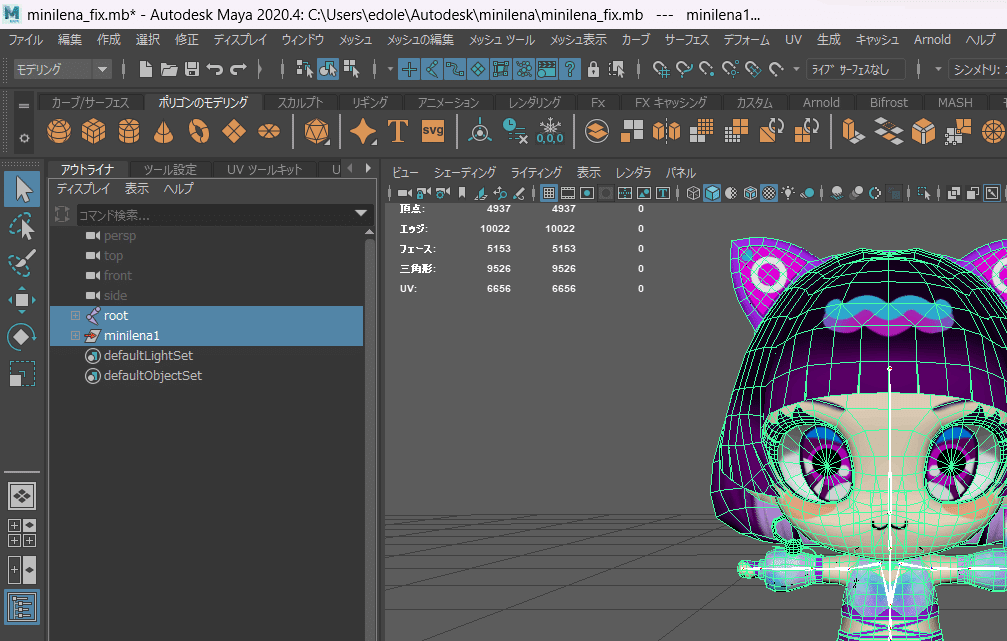Click the open scene folder icon

169,69
